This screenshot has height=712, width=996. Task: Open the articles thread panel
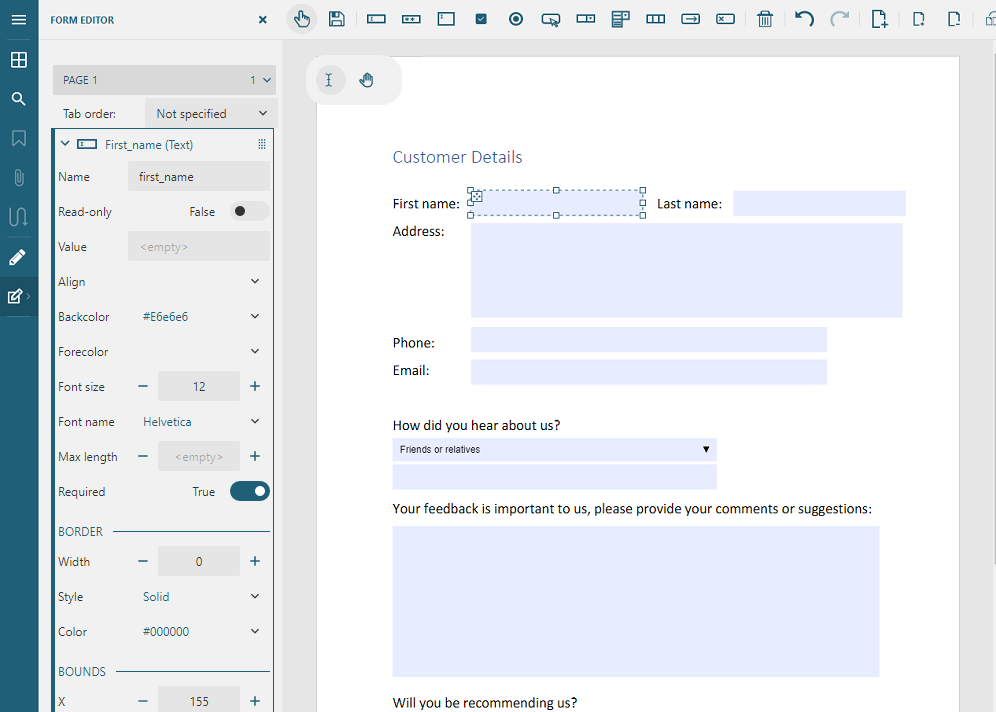[x=19, y=217]
